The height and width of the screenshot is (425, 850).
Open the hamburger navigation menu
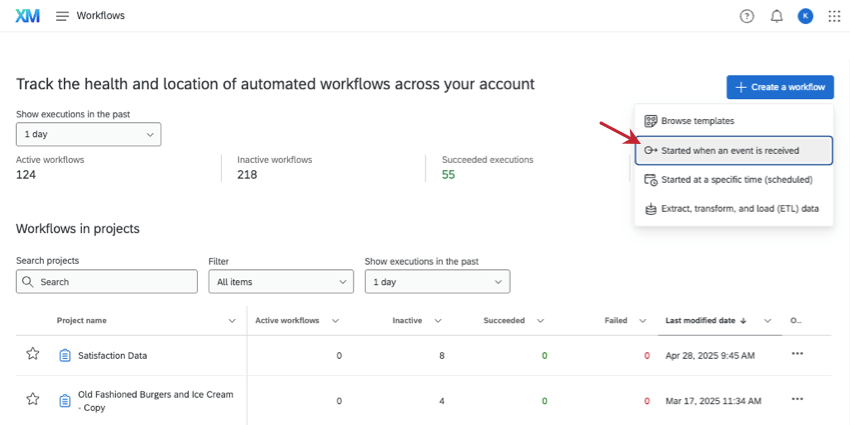(x=62, y=16)
